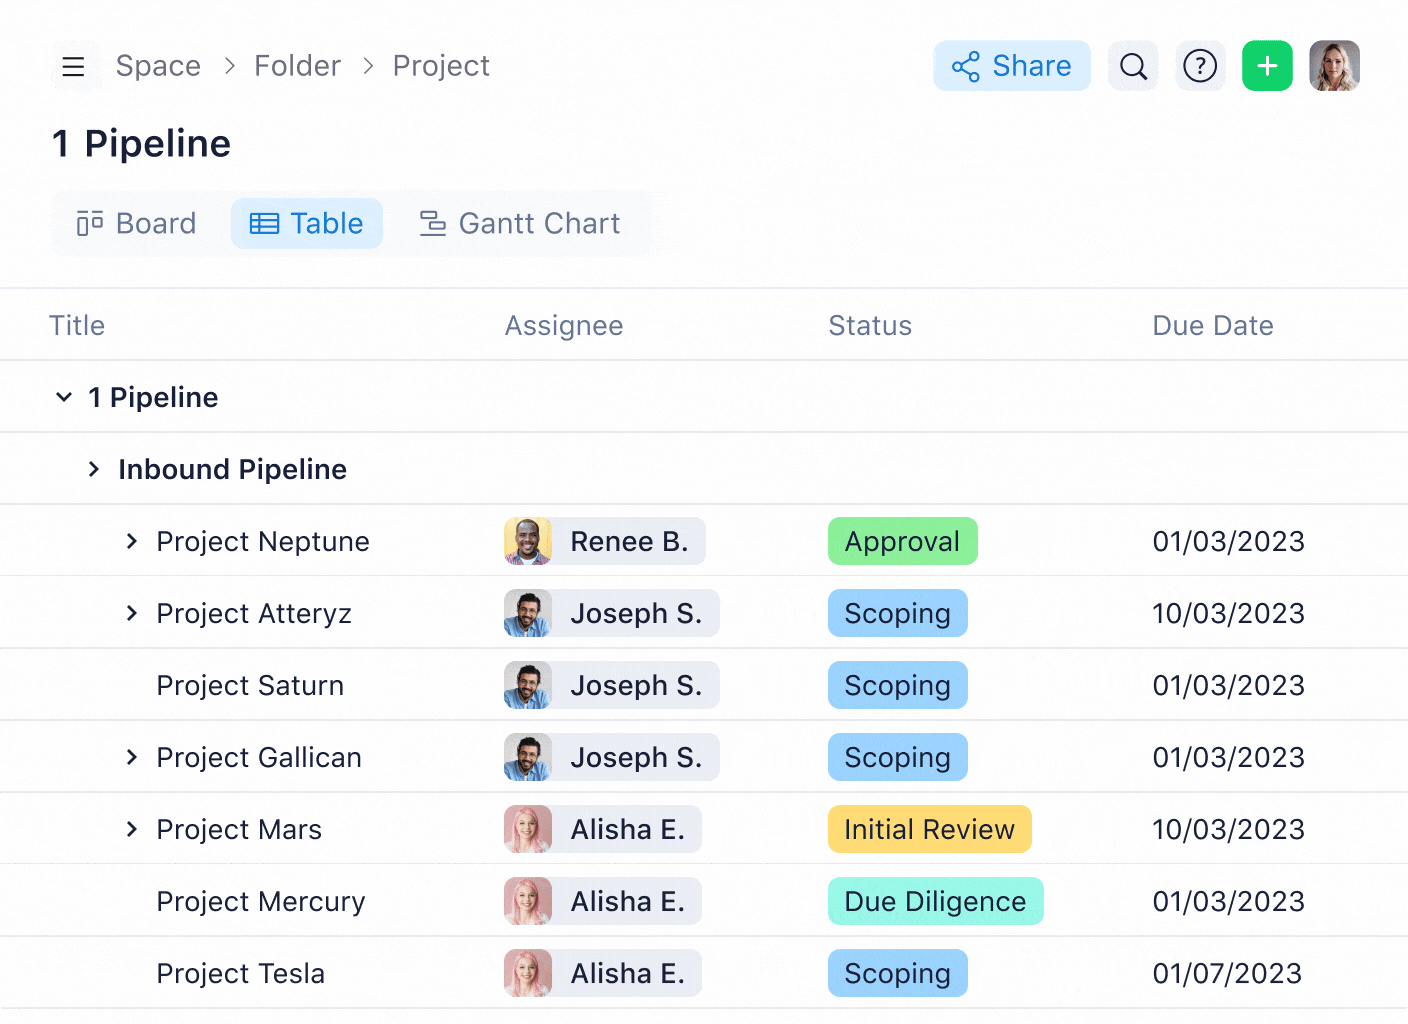Click the Status column header

click(870, 326)
